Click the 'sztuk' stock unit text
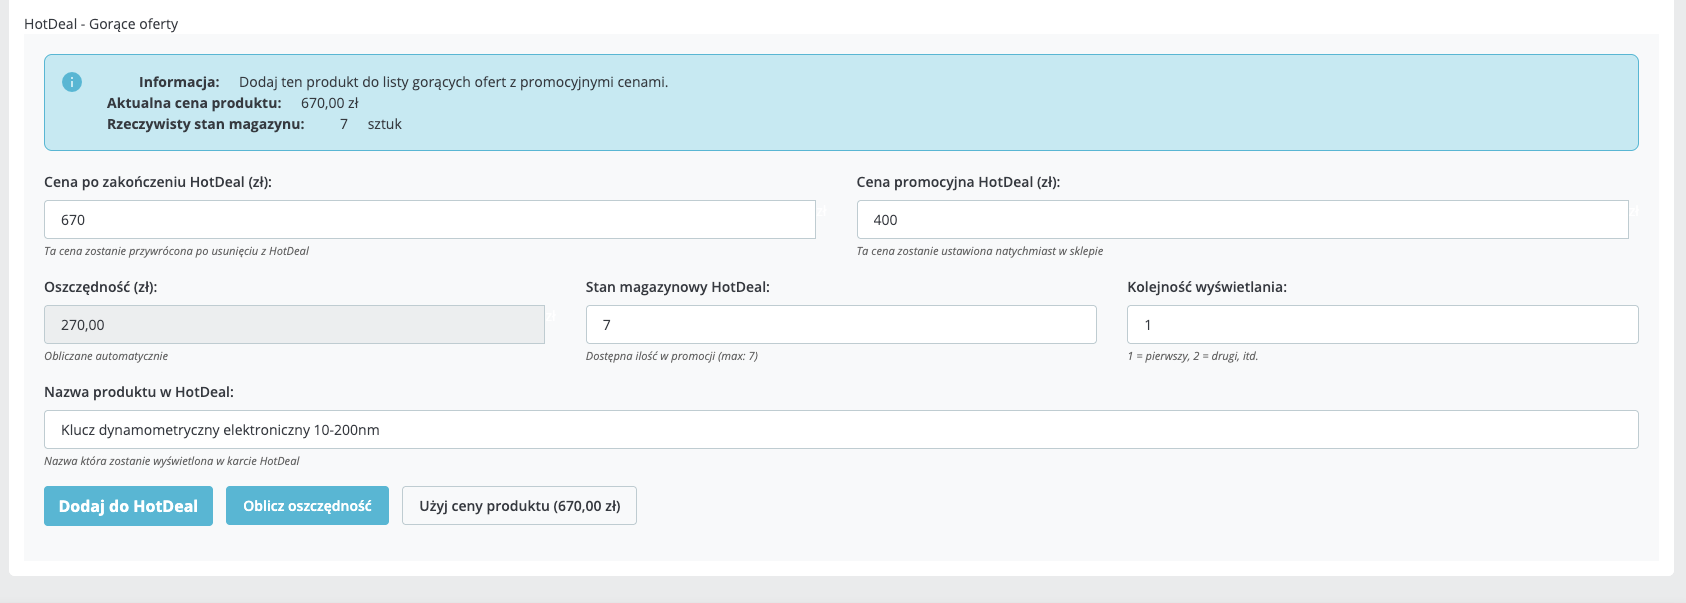Screen dimensions: 1686x603 pyautogui.click(x=385, y=124)
